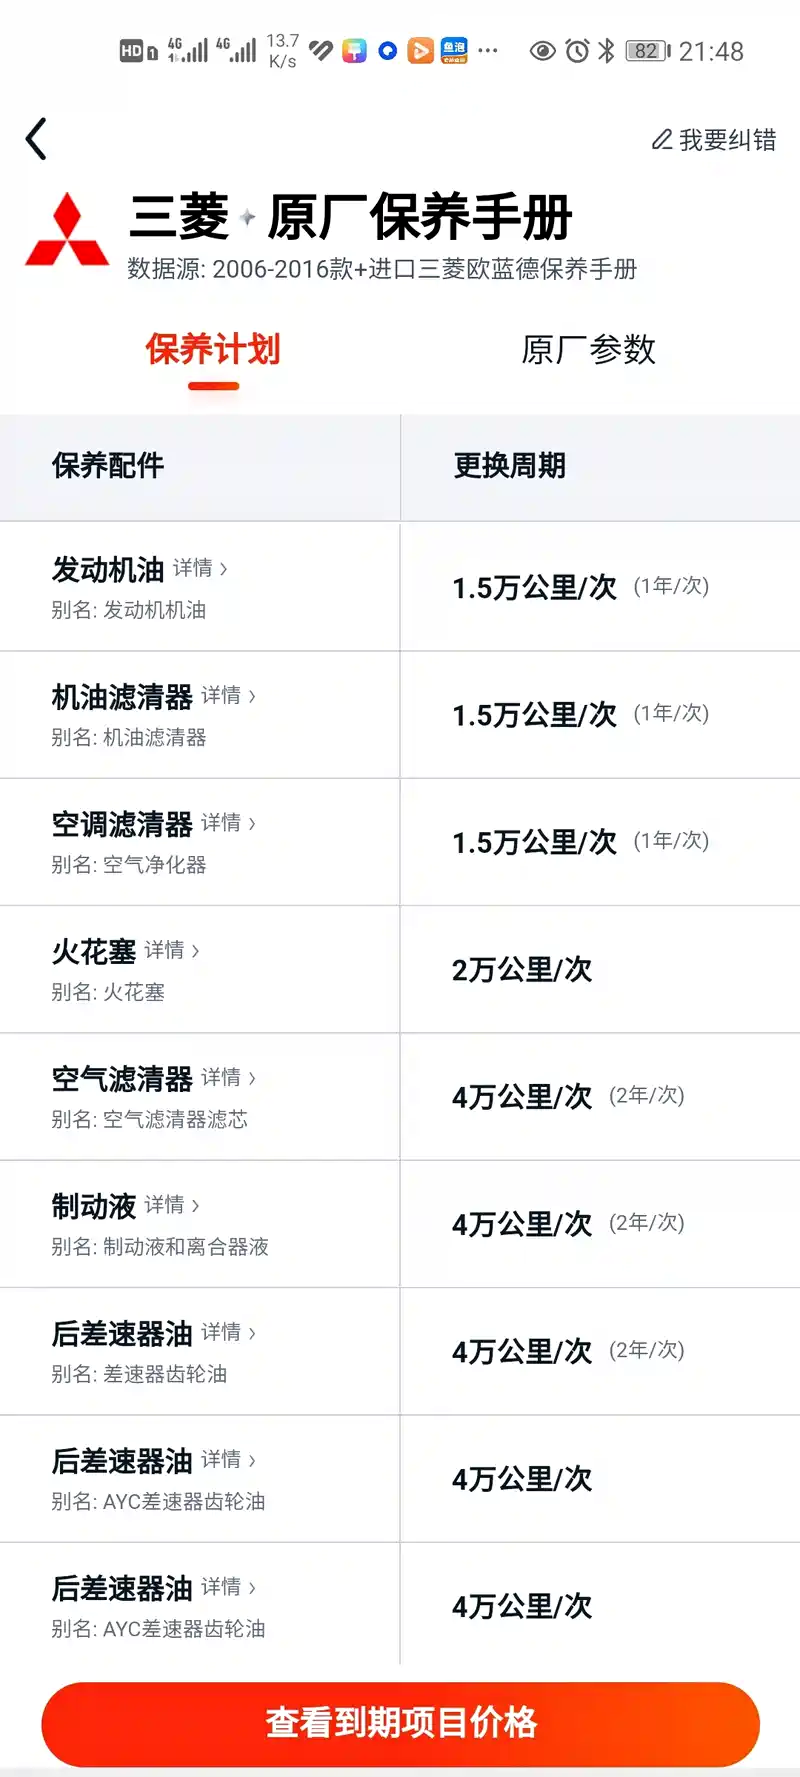
Task: Tap the pencil icon beside 我要纠错
Action: pyautogui.click(x=661, y=140)
